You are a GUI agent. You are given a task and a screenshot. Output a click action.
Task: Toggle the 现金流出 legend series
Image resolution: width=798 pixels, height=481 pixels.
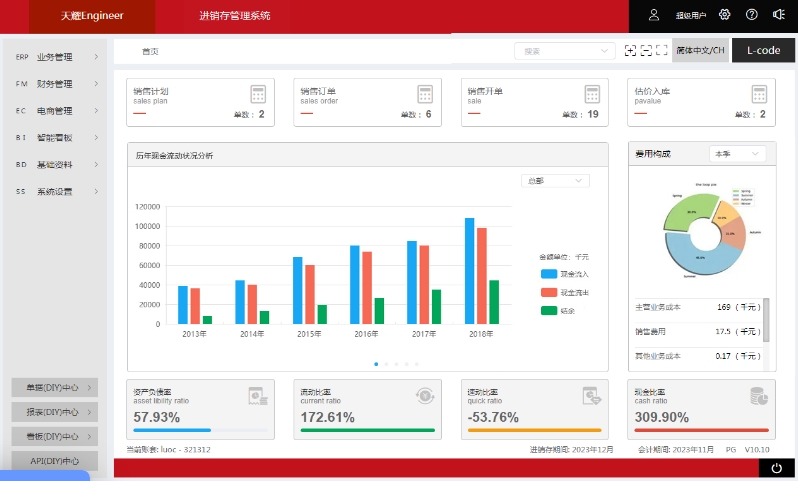(x=565, y=292)
